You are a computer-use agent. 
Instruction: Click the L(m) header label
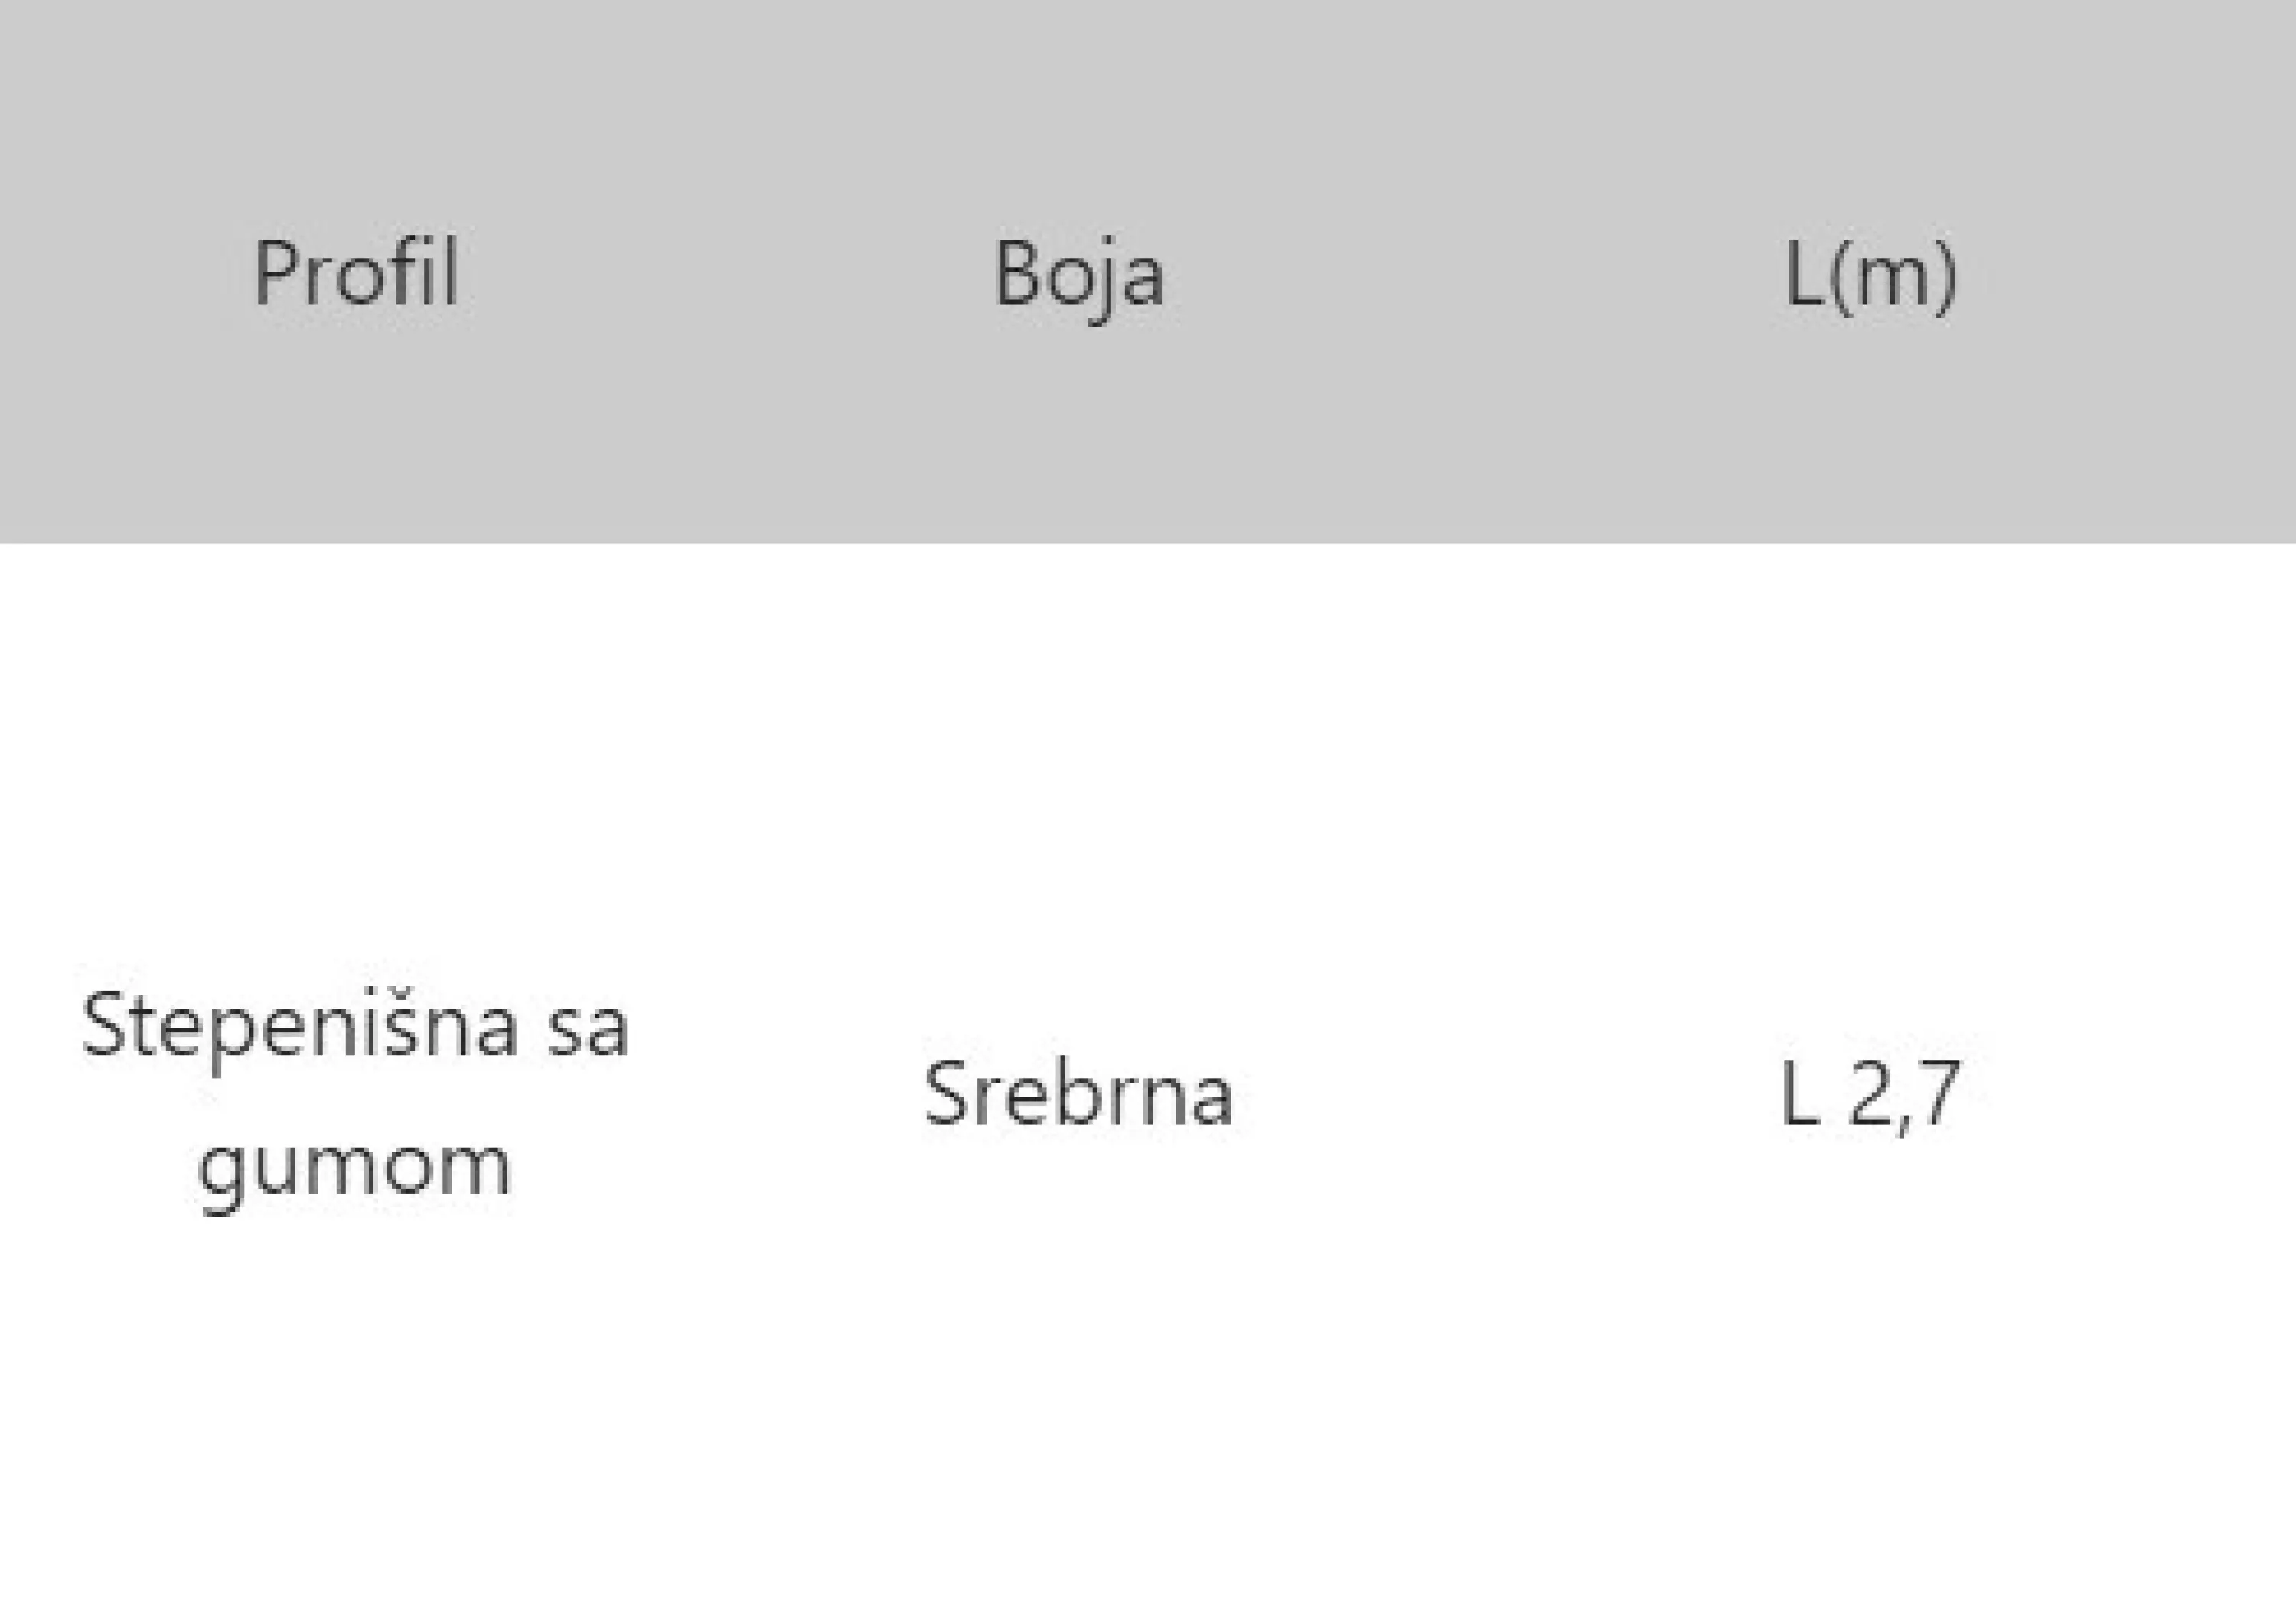tap(1870, 275)
